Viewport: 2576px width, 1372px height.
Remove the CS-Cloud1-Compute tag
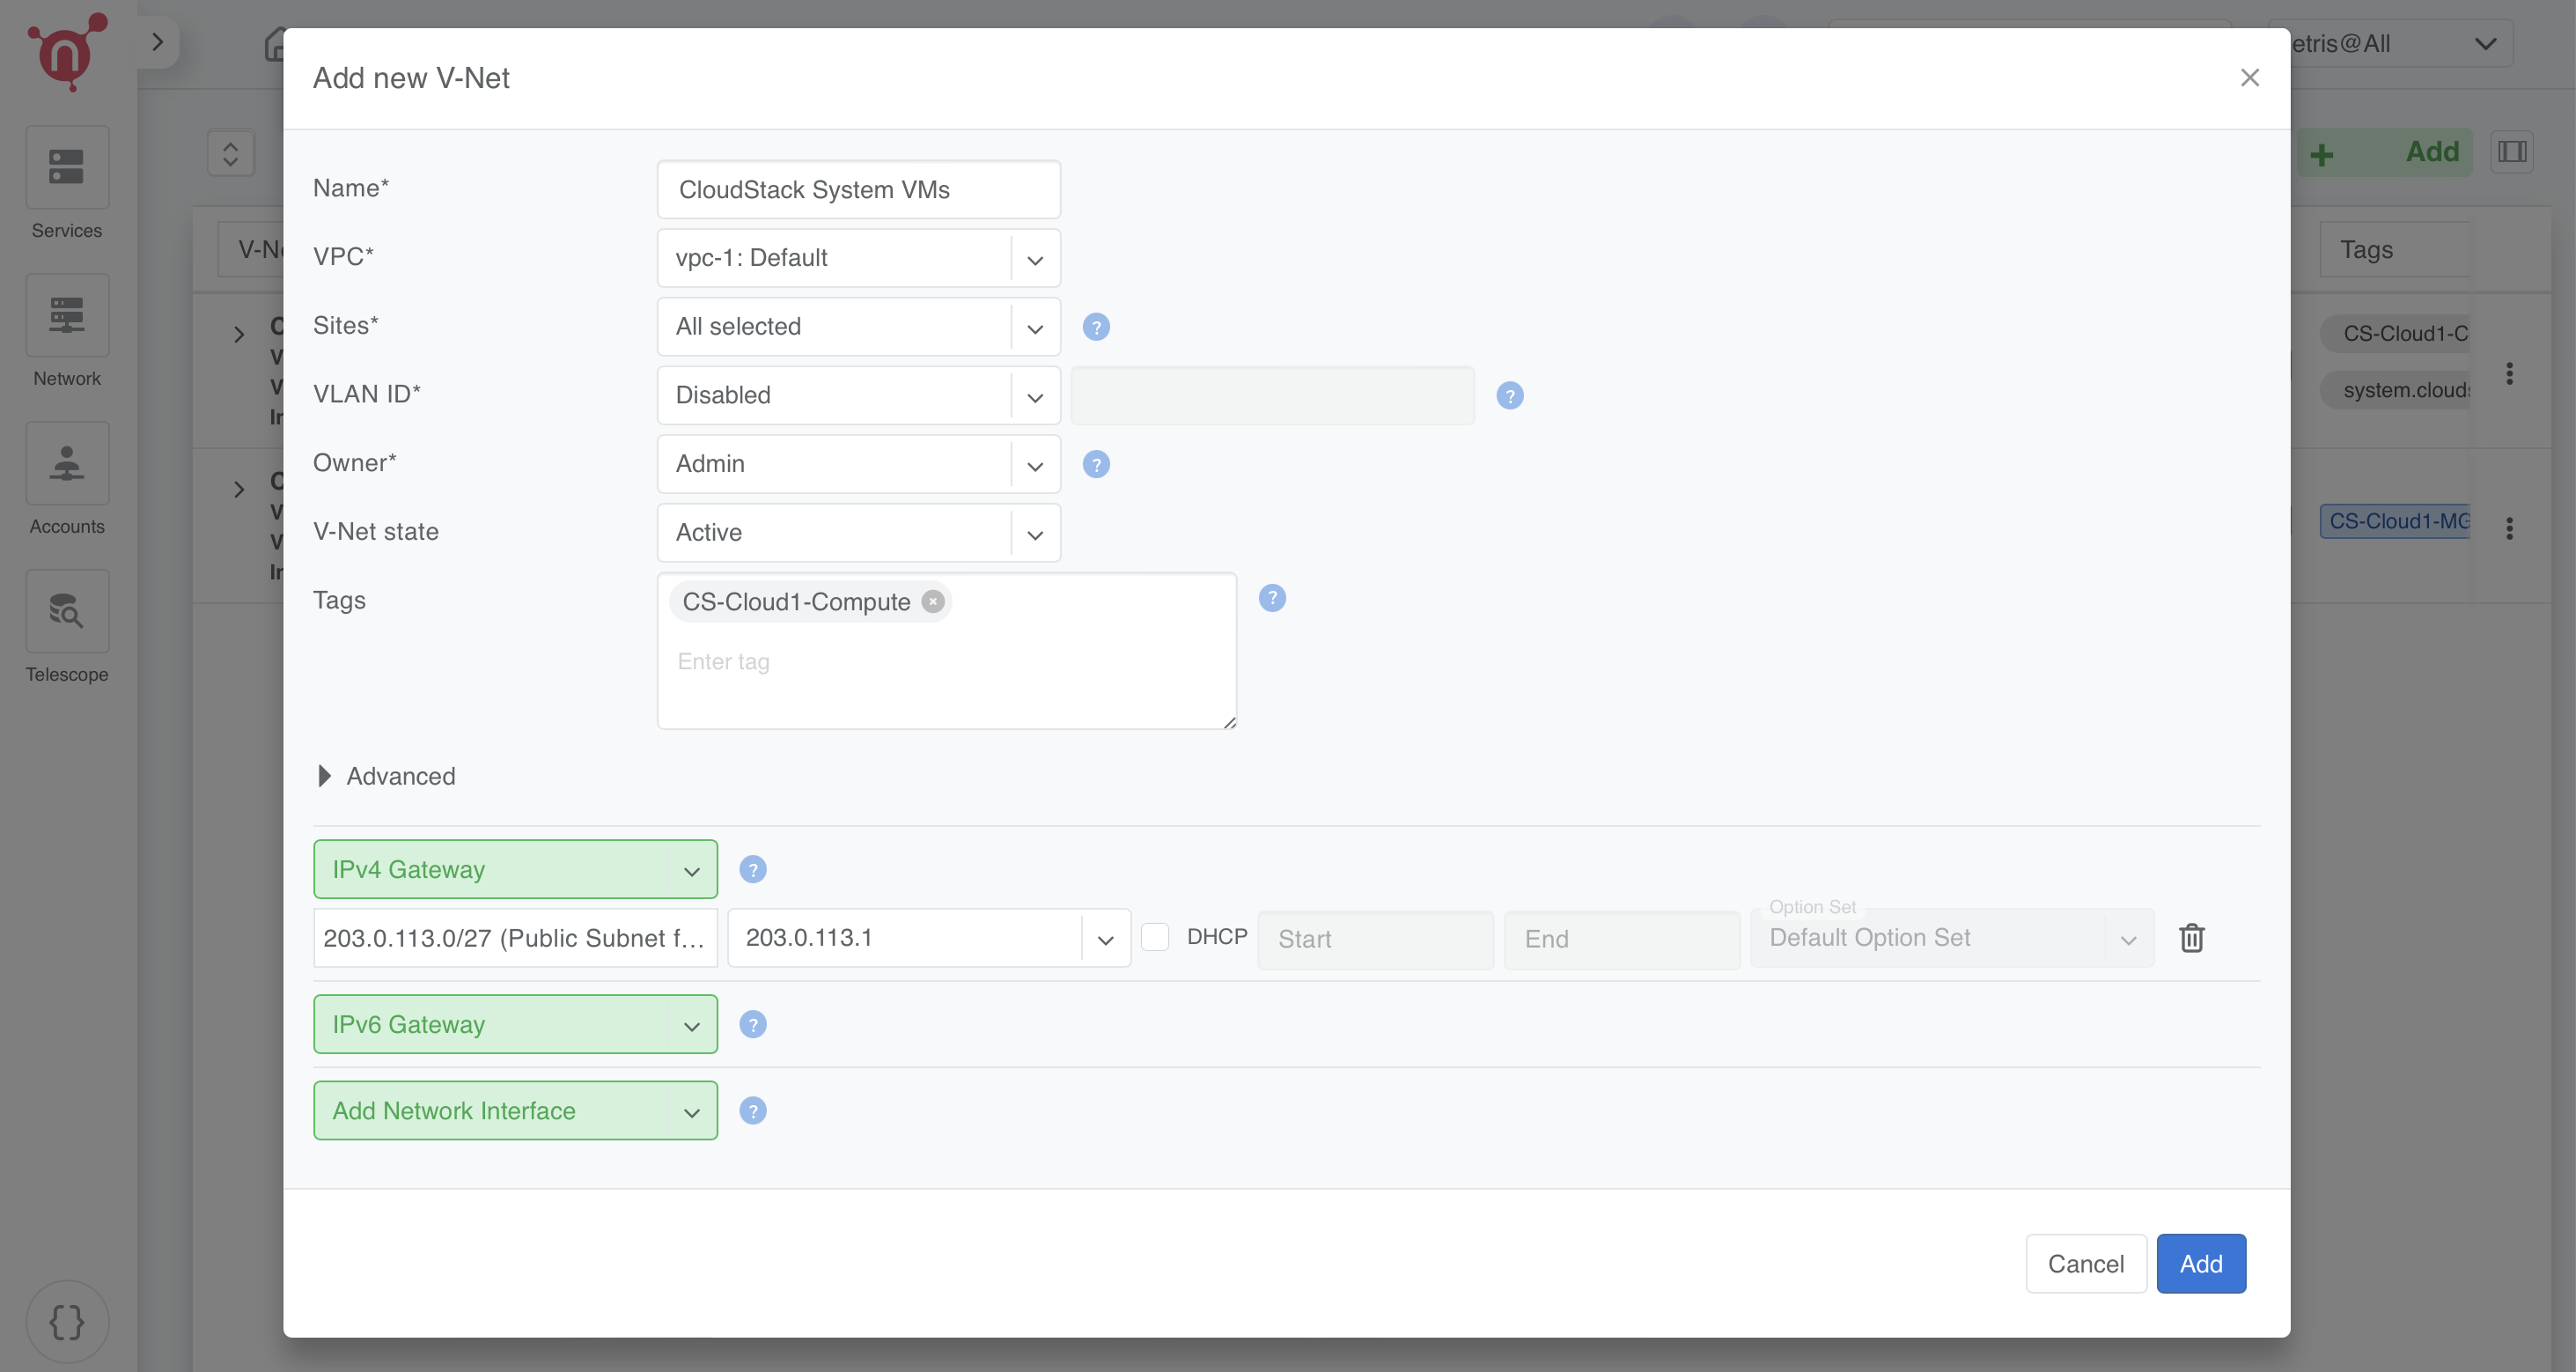tap(932, 601)
